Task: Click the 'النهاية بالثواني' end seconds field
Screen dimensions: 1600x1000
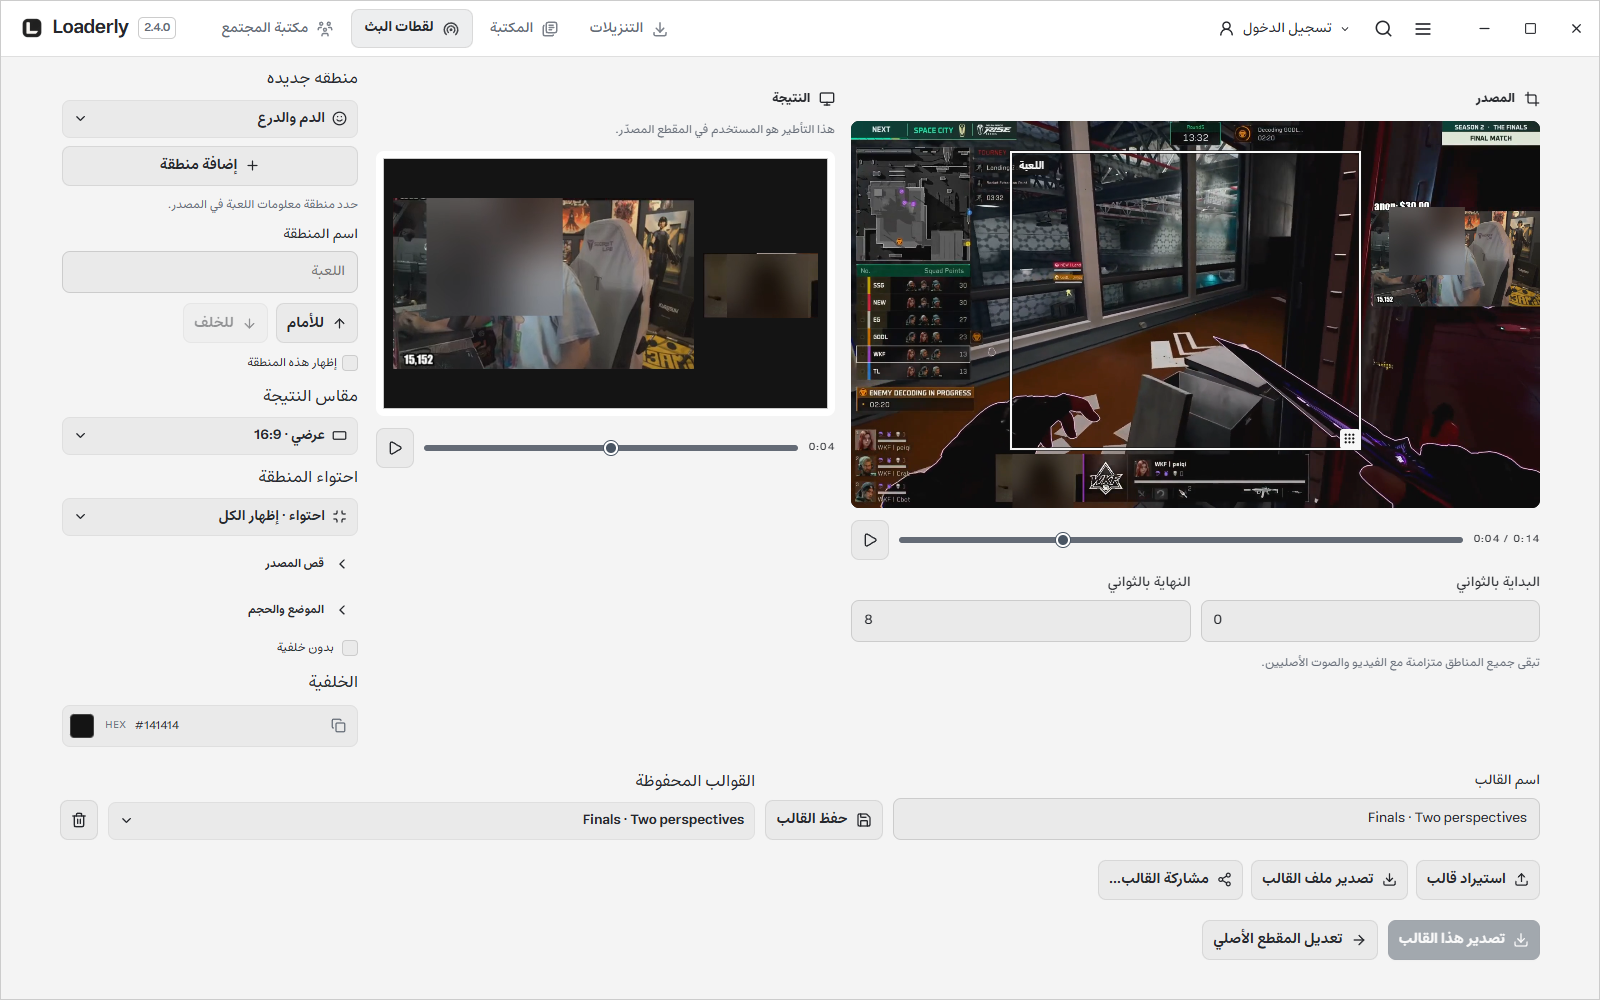Action: tap(1021, 621)
